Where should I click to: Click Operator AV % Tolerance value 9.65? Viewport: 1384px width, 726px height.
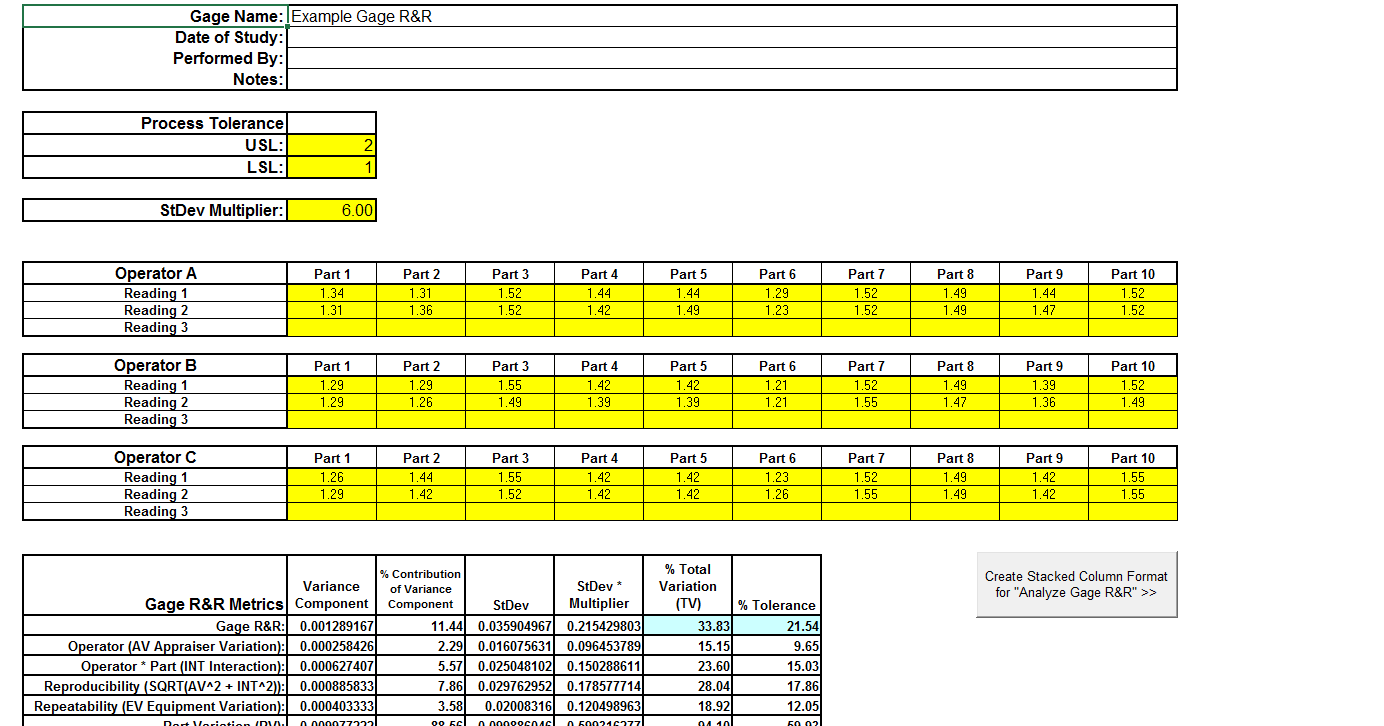point(777,646)
